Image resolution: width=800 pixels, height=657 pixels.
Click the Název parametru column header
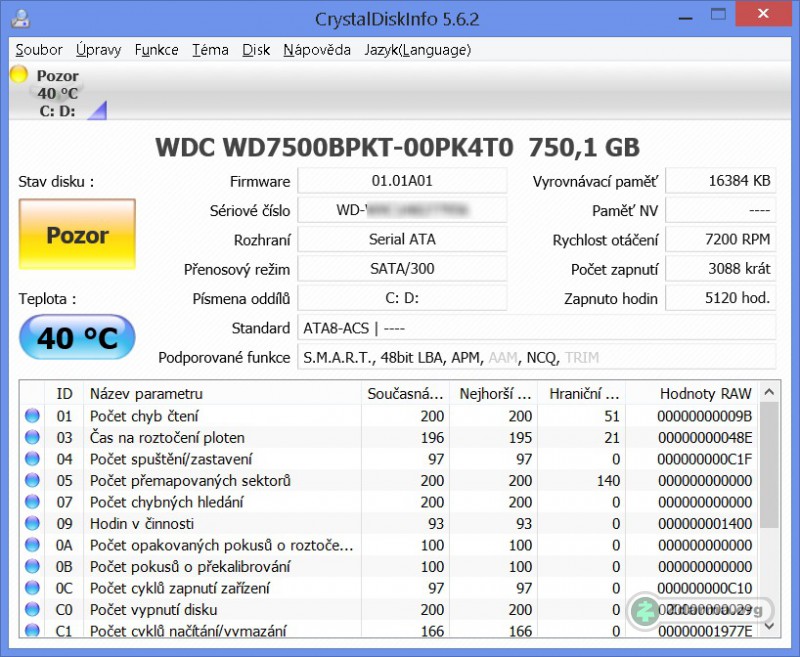[x=222, y=393]
